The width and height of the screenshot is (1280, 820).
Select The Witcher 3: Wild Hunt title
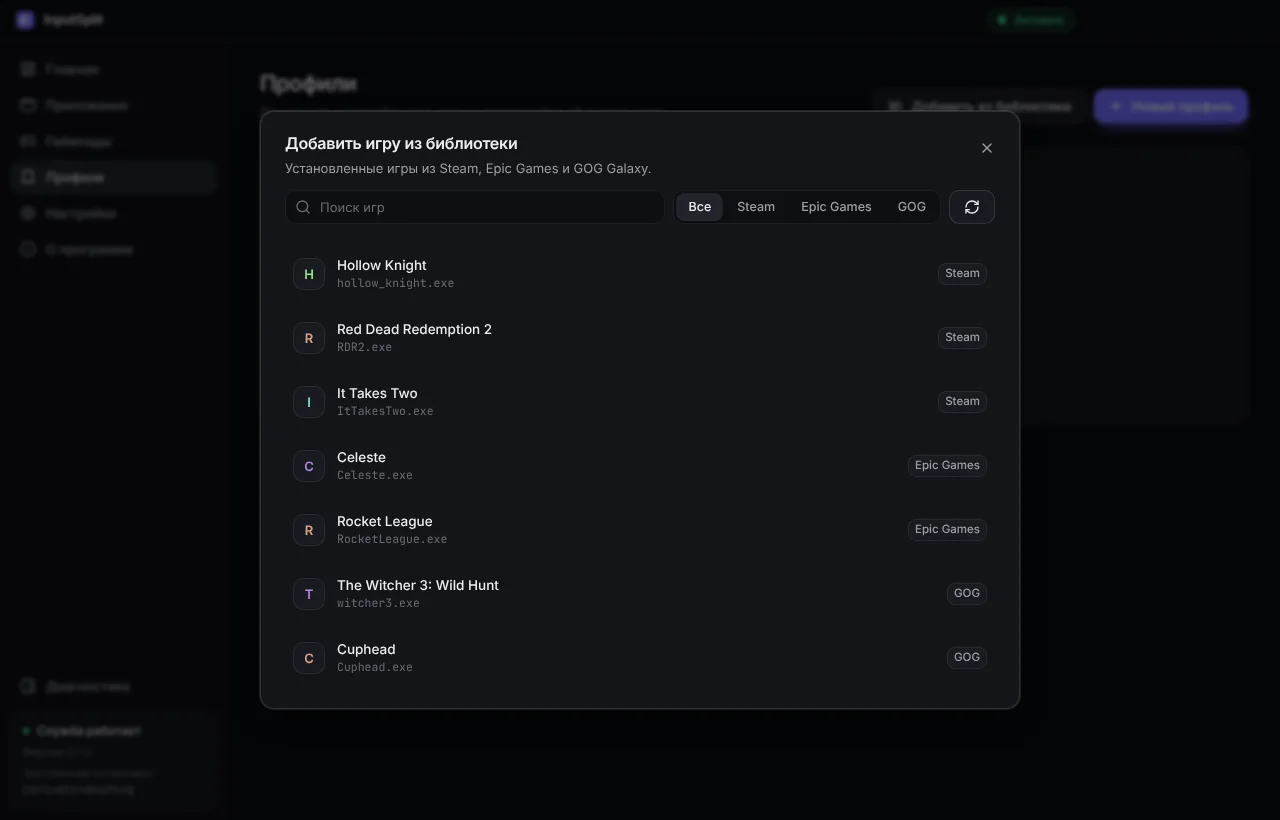click(418, 585)
